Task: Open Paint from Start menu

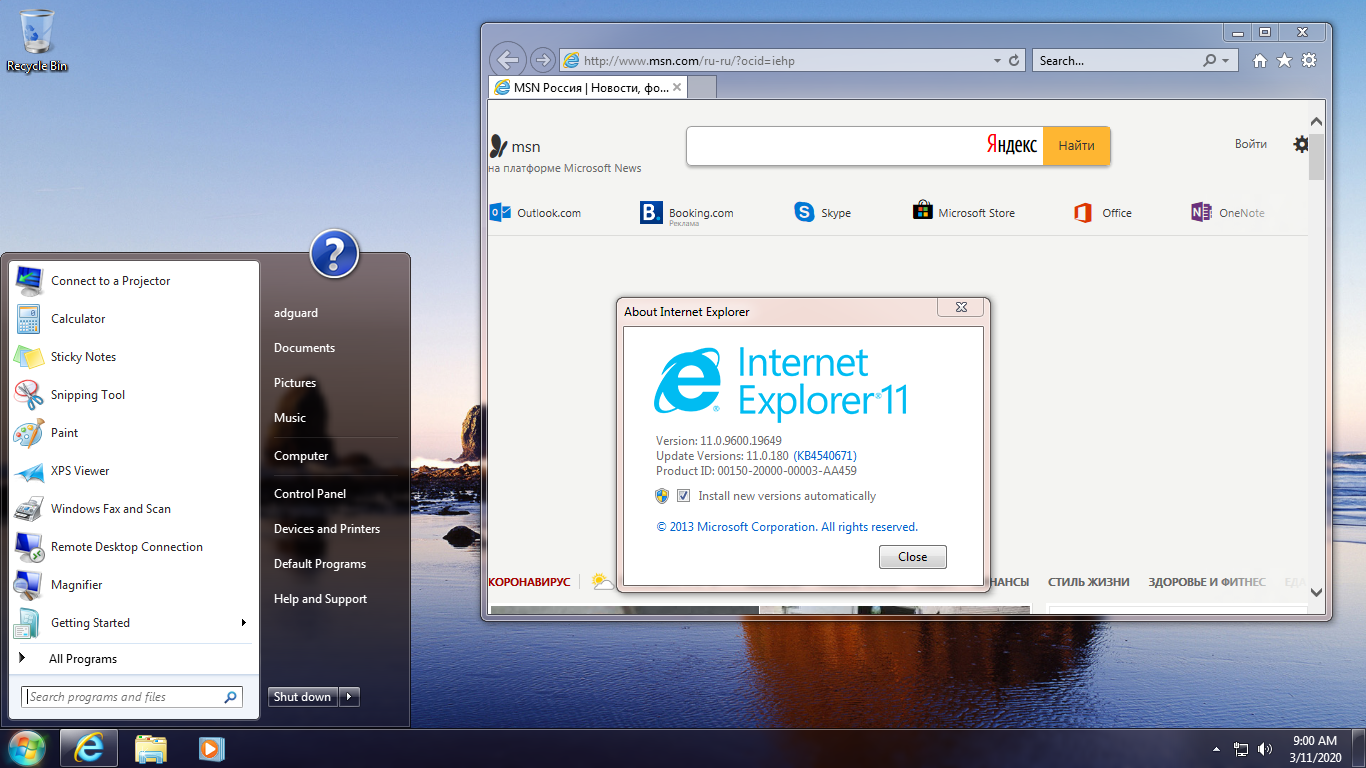Action: click(134, 433)
